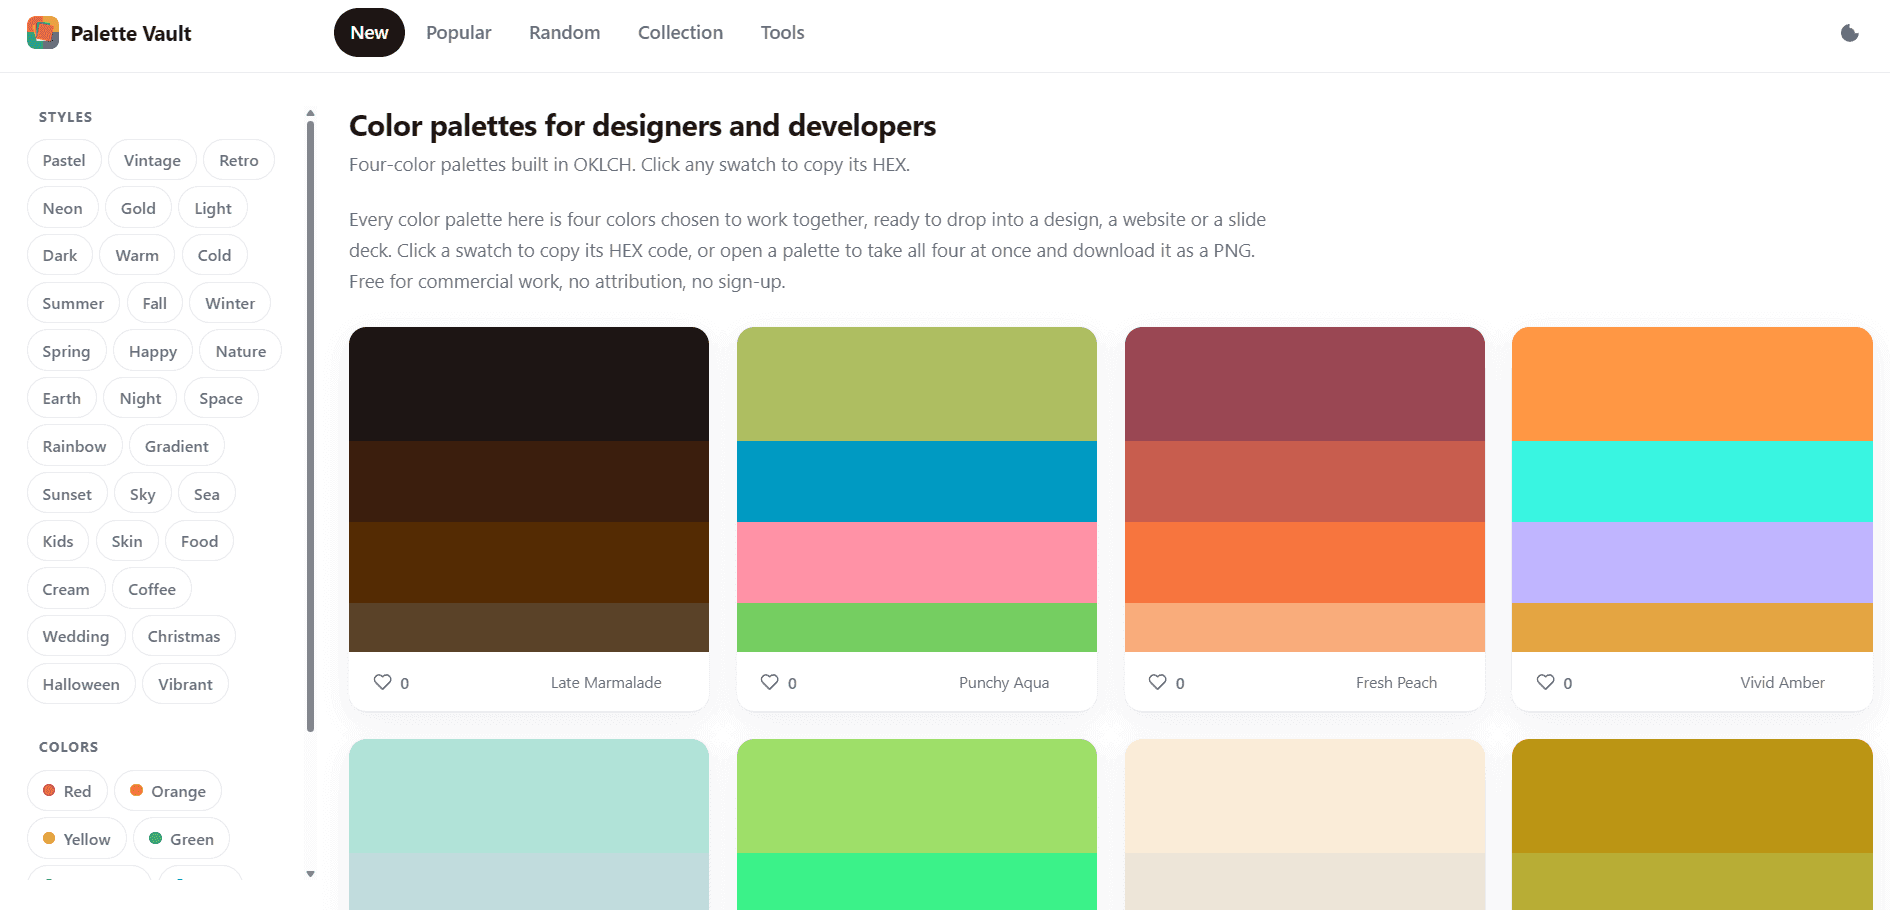The width and height of the screenshot is (1890, 910).
Task: Copy the blue swatch in Punchy Aqua
Action: click(x=917, y=481)
